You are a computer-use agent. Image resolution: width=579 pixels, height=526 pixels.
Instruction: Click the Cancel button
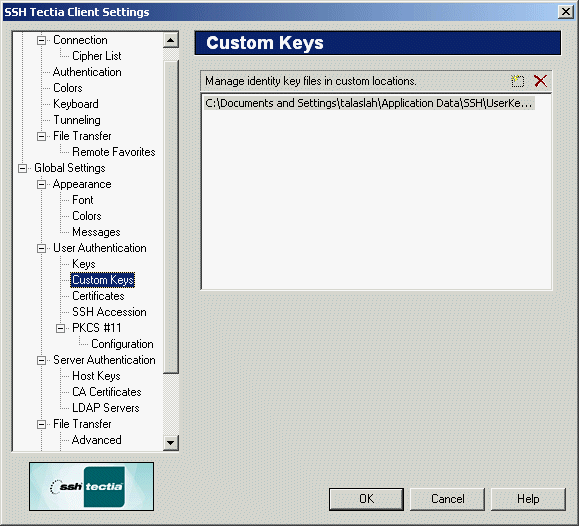448,499
